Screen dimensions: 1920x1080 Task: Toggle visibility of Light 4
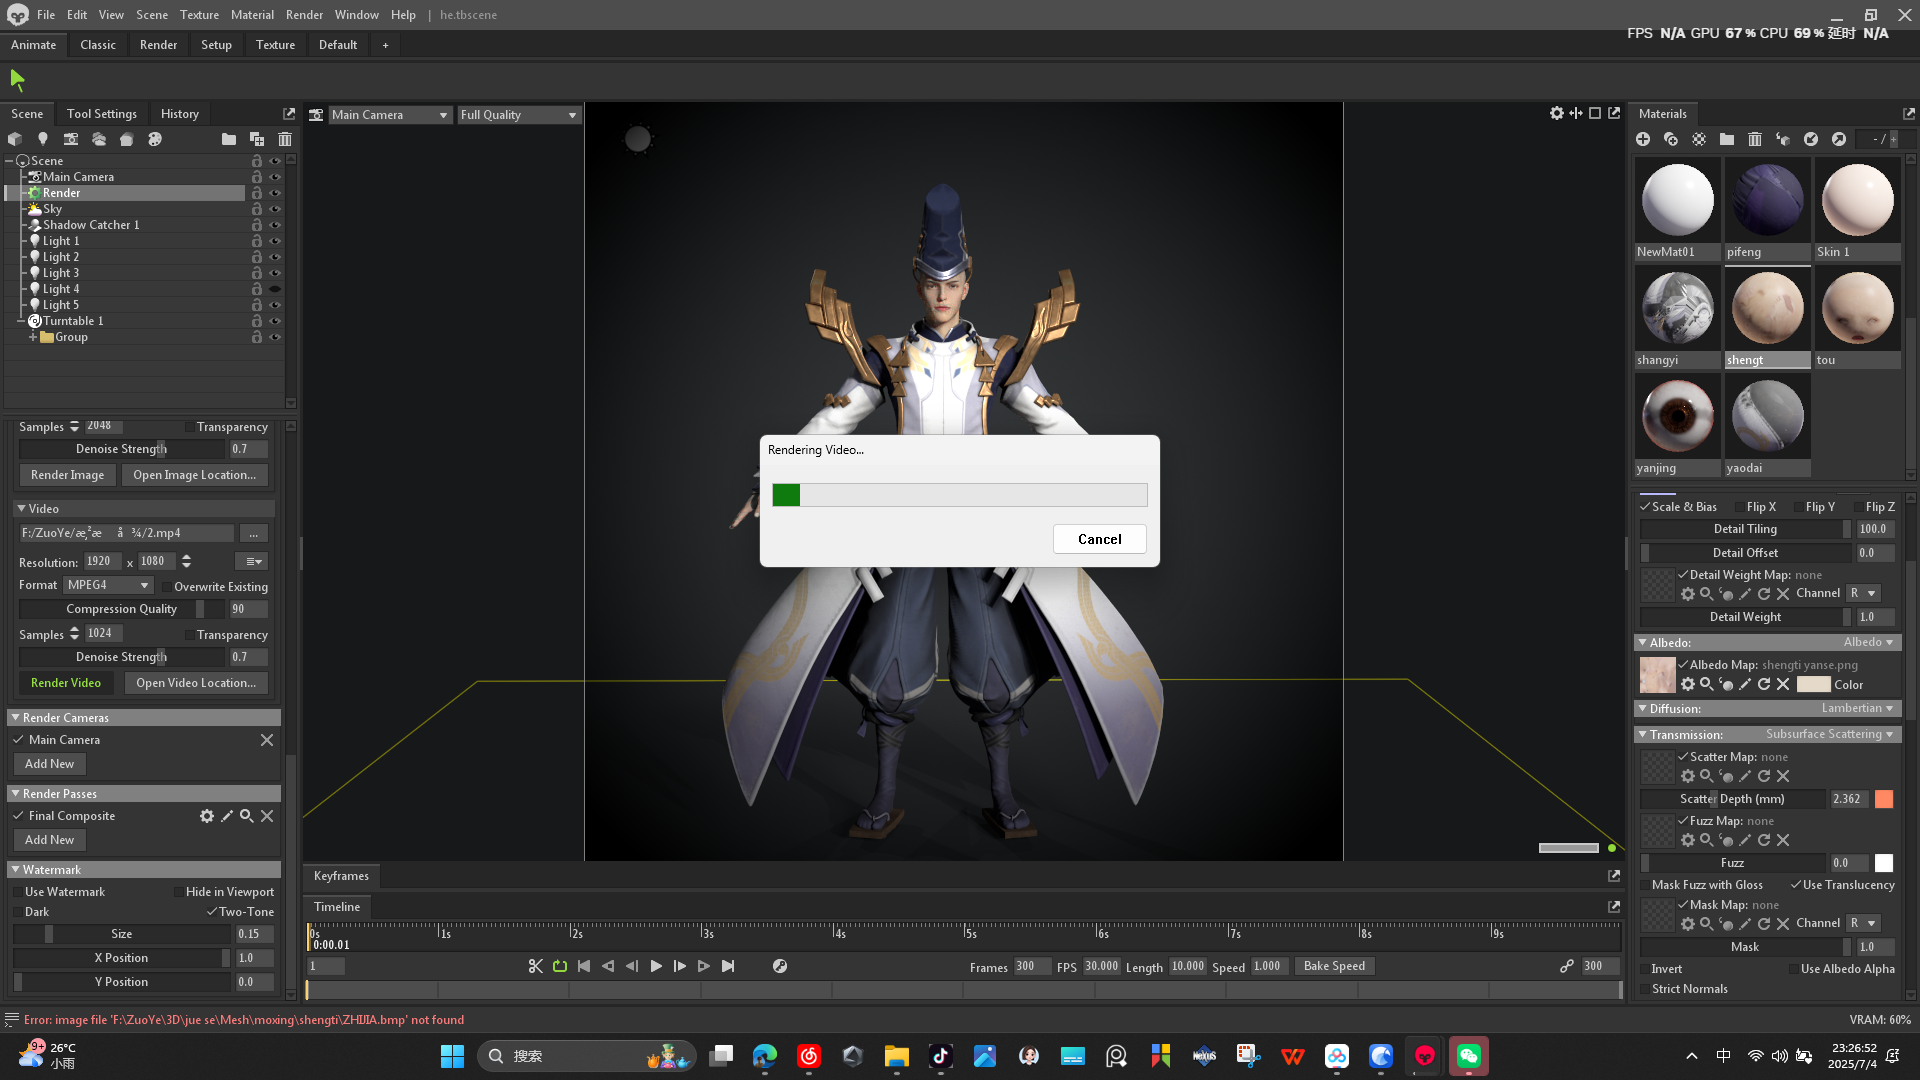tap(275, 289)
